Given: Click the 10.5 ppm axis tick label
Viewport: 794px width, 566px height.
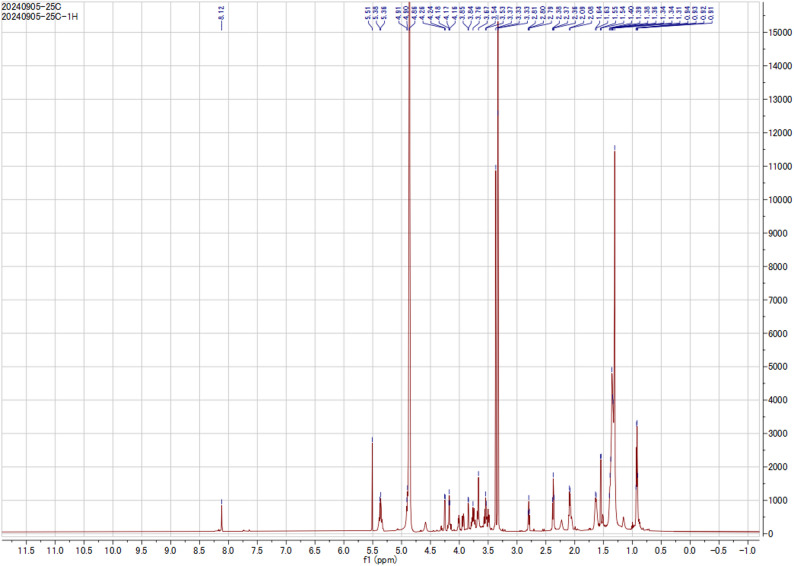Looking at the screenshot, I should (x=84, y=550).
